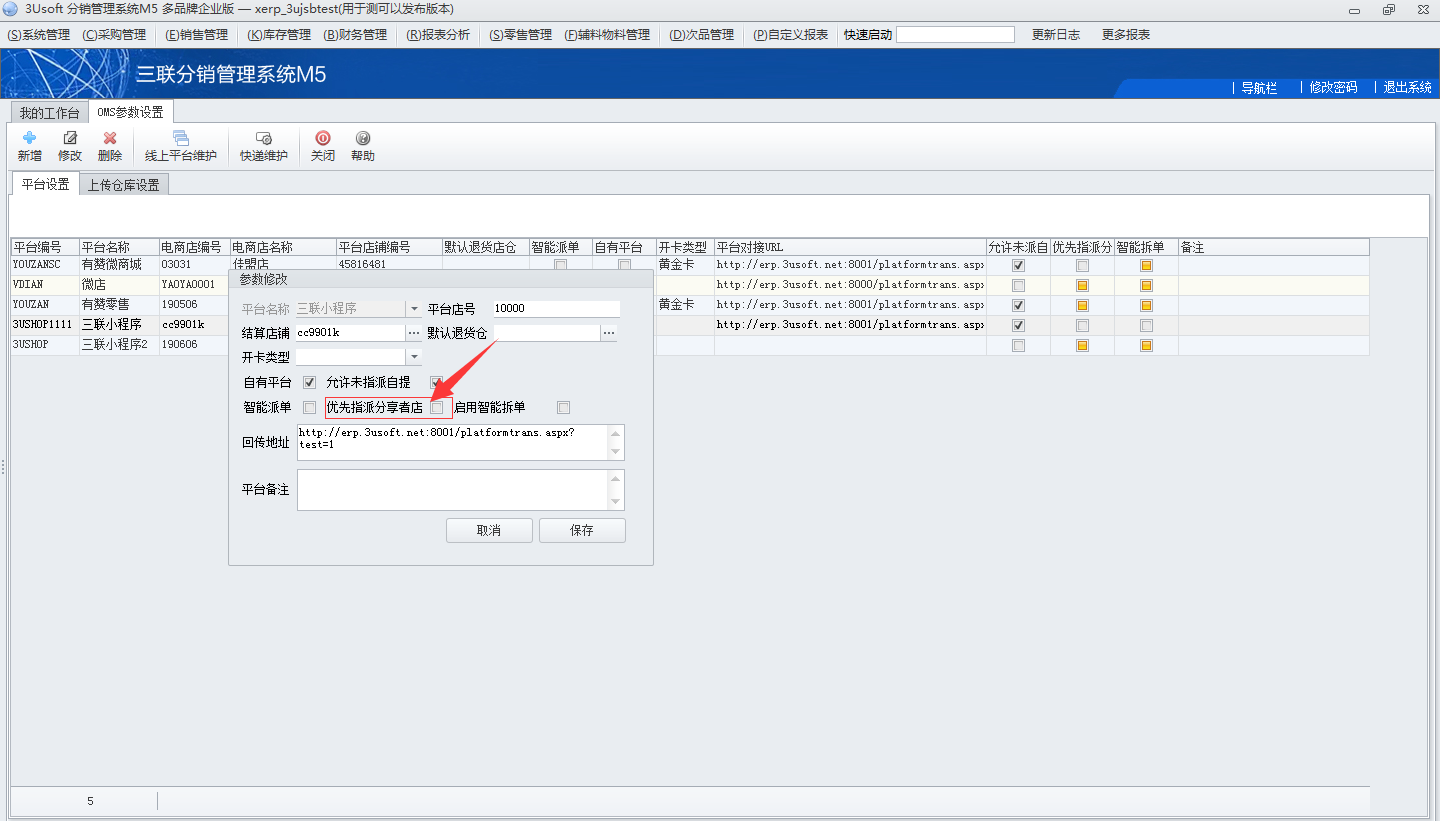The image size is (1440, 821).
Task: Select the 平台设置 tab
Action: (46, 184)
